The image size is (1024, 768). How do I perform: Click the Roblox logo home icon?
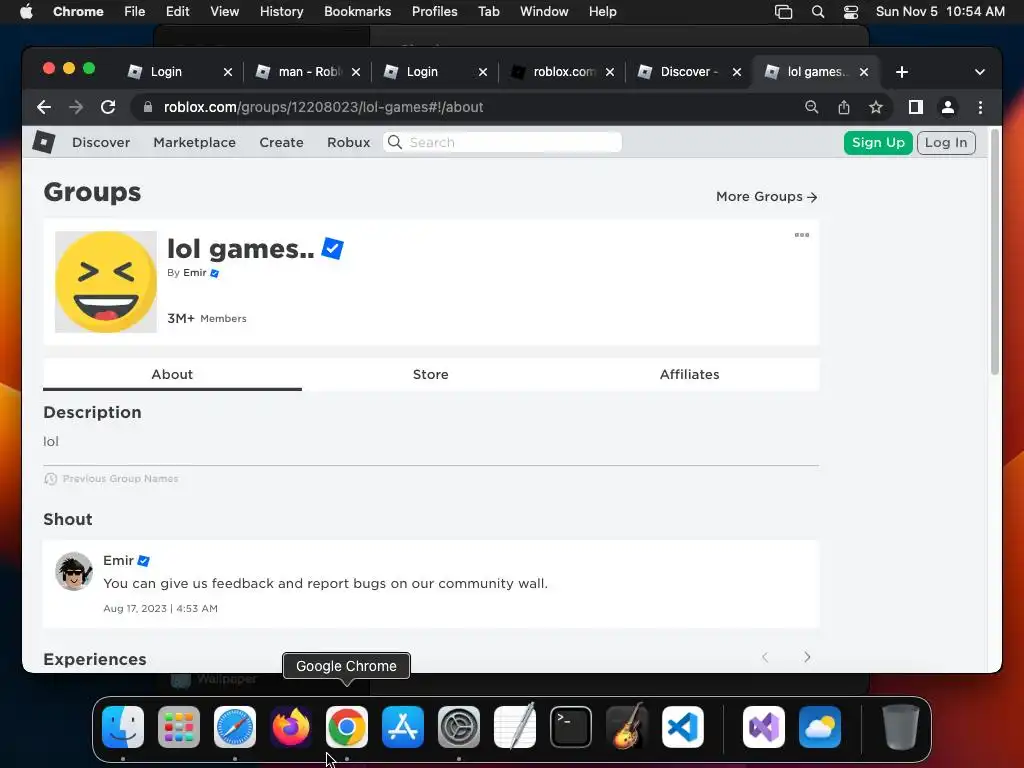tap(44, 142)
